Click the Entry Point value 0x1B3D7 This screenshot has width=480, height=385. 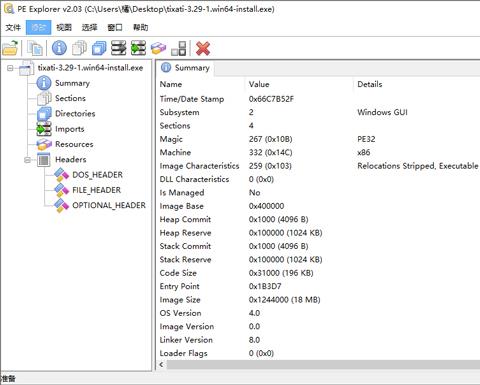265,286
